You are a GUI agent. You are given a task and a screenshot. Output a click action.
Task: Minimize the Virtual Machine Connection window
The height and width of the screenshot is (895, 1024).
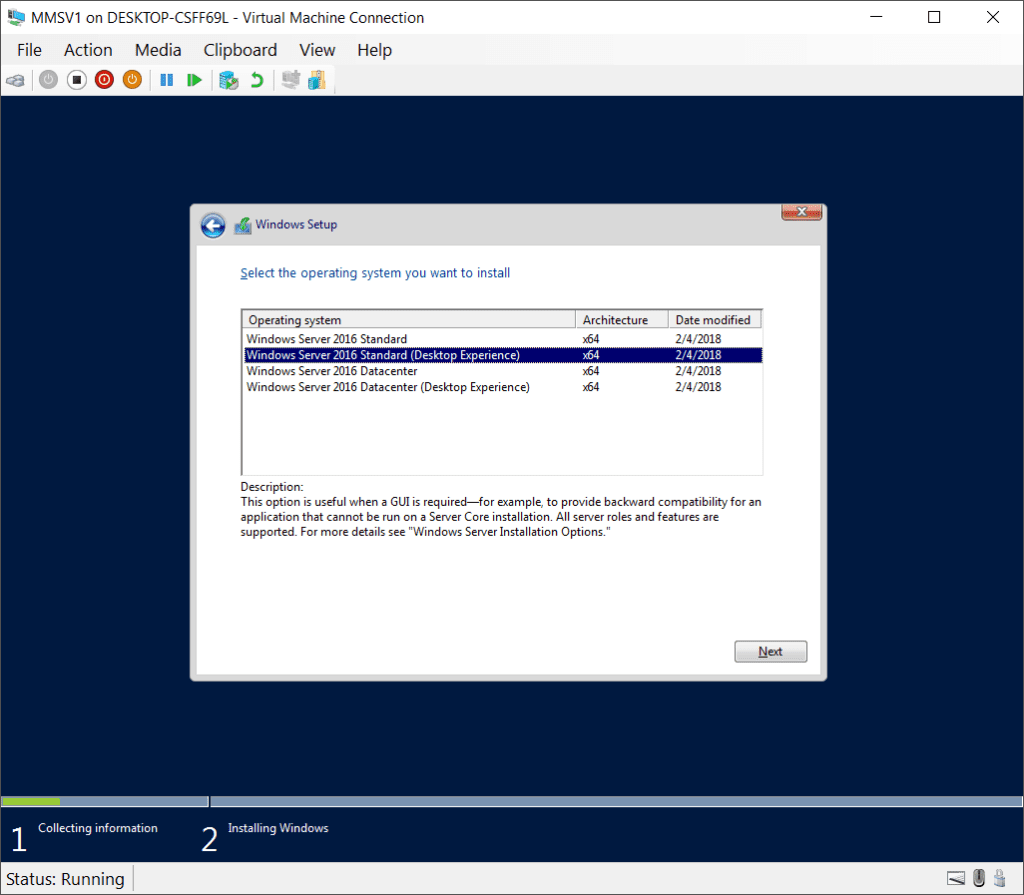click(876, 18)
